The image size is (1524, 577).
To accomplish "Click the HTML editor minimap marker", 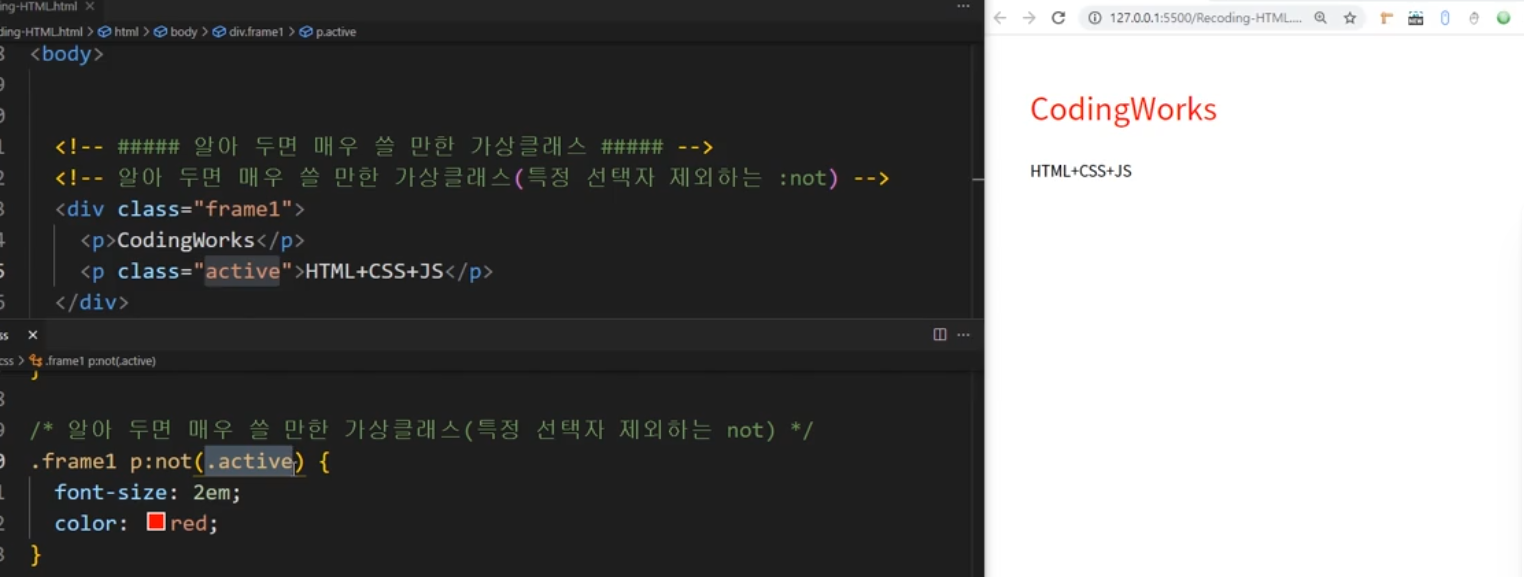I will point(979,178).
